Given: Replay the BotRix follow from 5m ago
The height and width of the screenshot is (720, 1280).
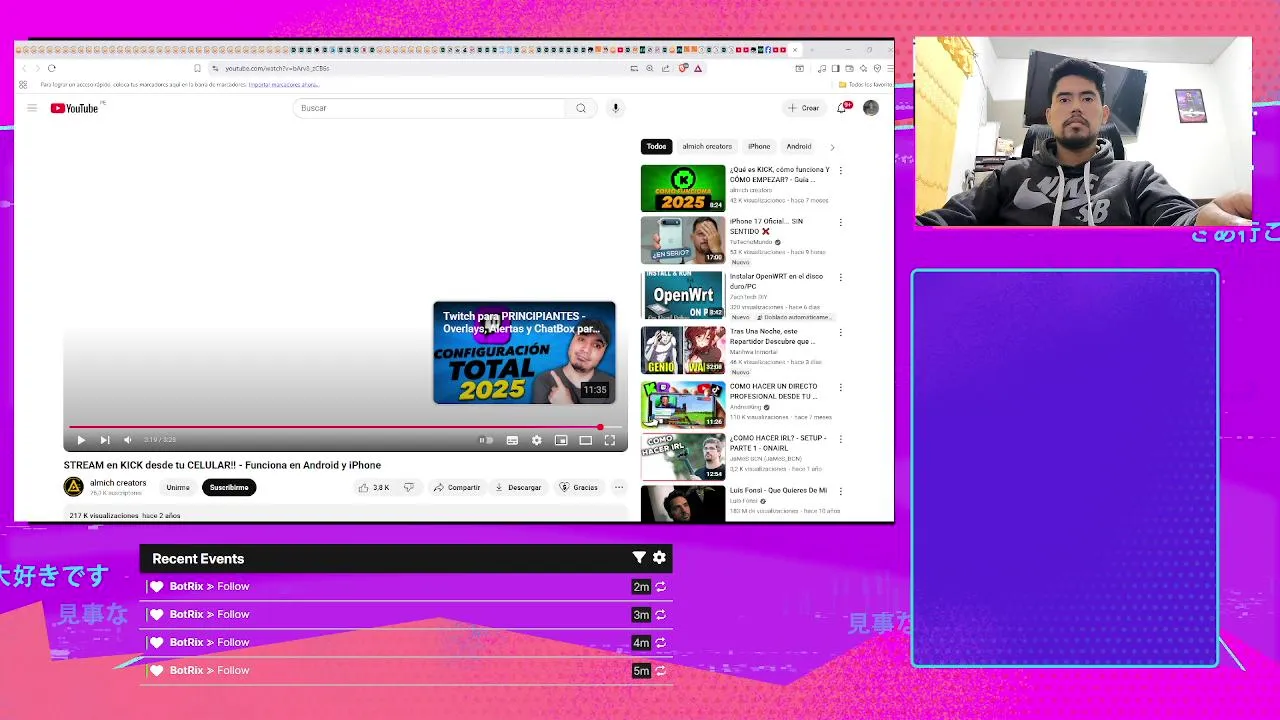Looking at the screenshot, I should [x=661, y=671].
